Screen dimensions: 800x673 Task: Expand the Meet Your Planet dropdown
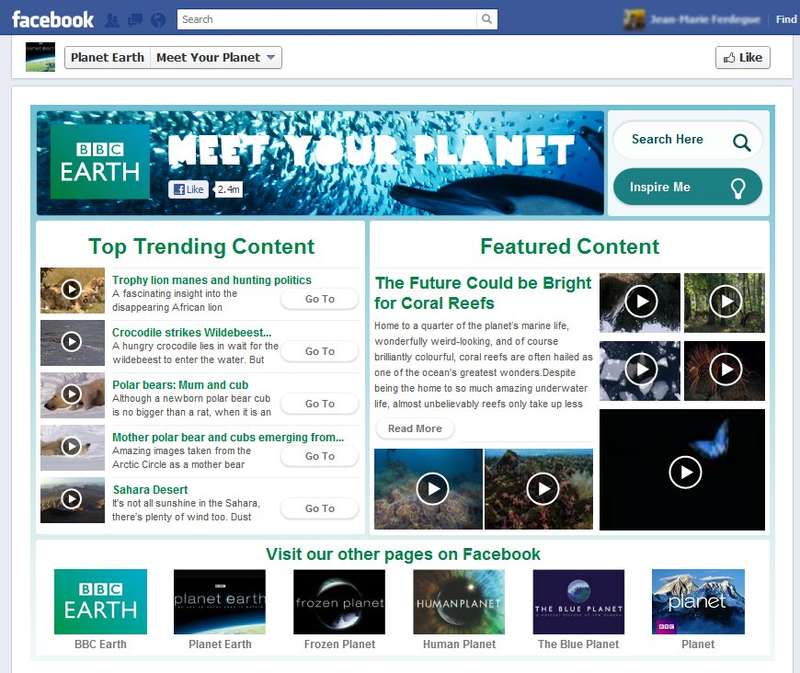coord(216,57)
